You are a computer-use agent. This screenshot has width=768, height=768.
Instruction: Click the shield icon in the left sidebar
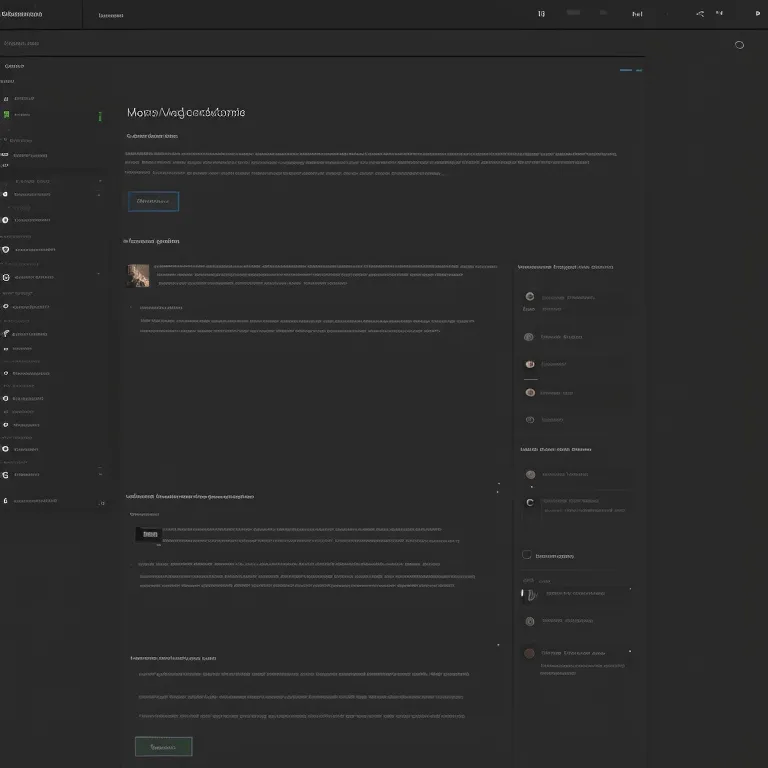click(x=6, y=249)
